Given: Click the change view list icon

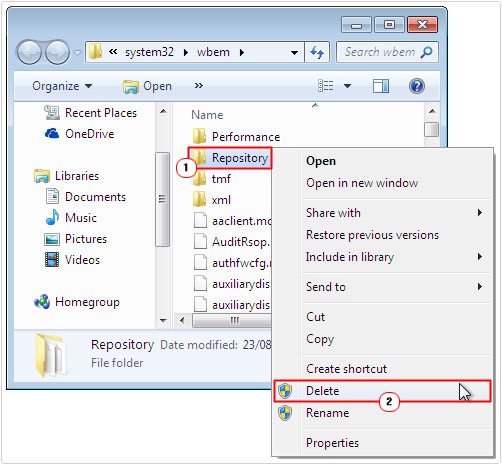Looking at the screenshot, I should click(326, 86).
